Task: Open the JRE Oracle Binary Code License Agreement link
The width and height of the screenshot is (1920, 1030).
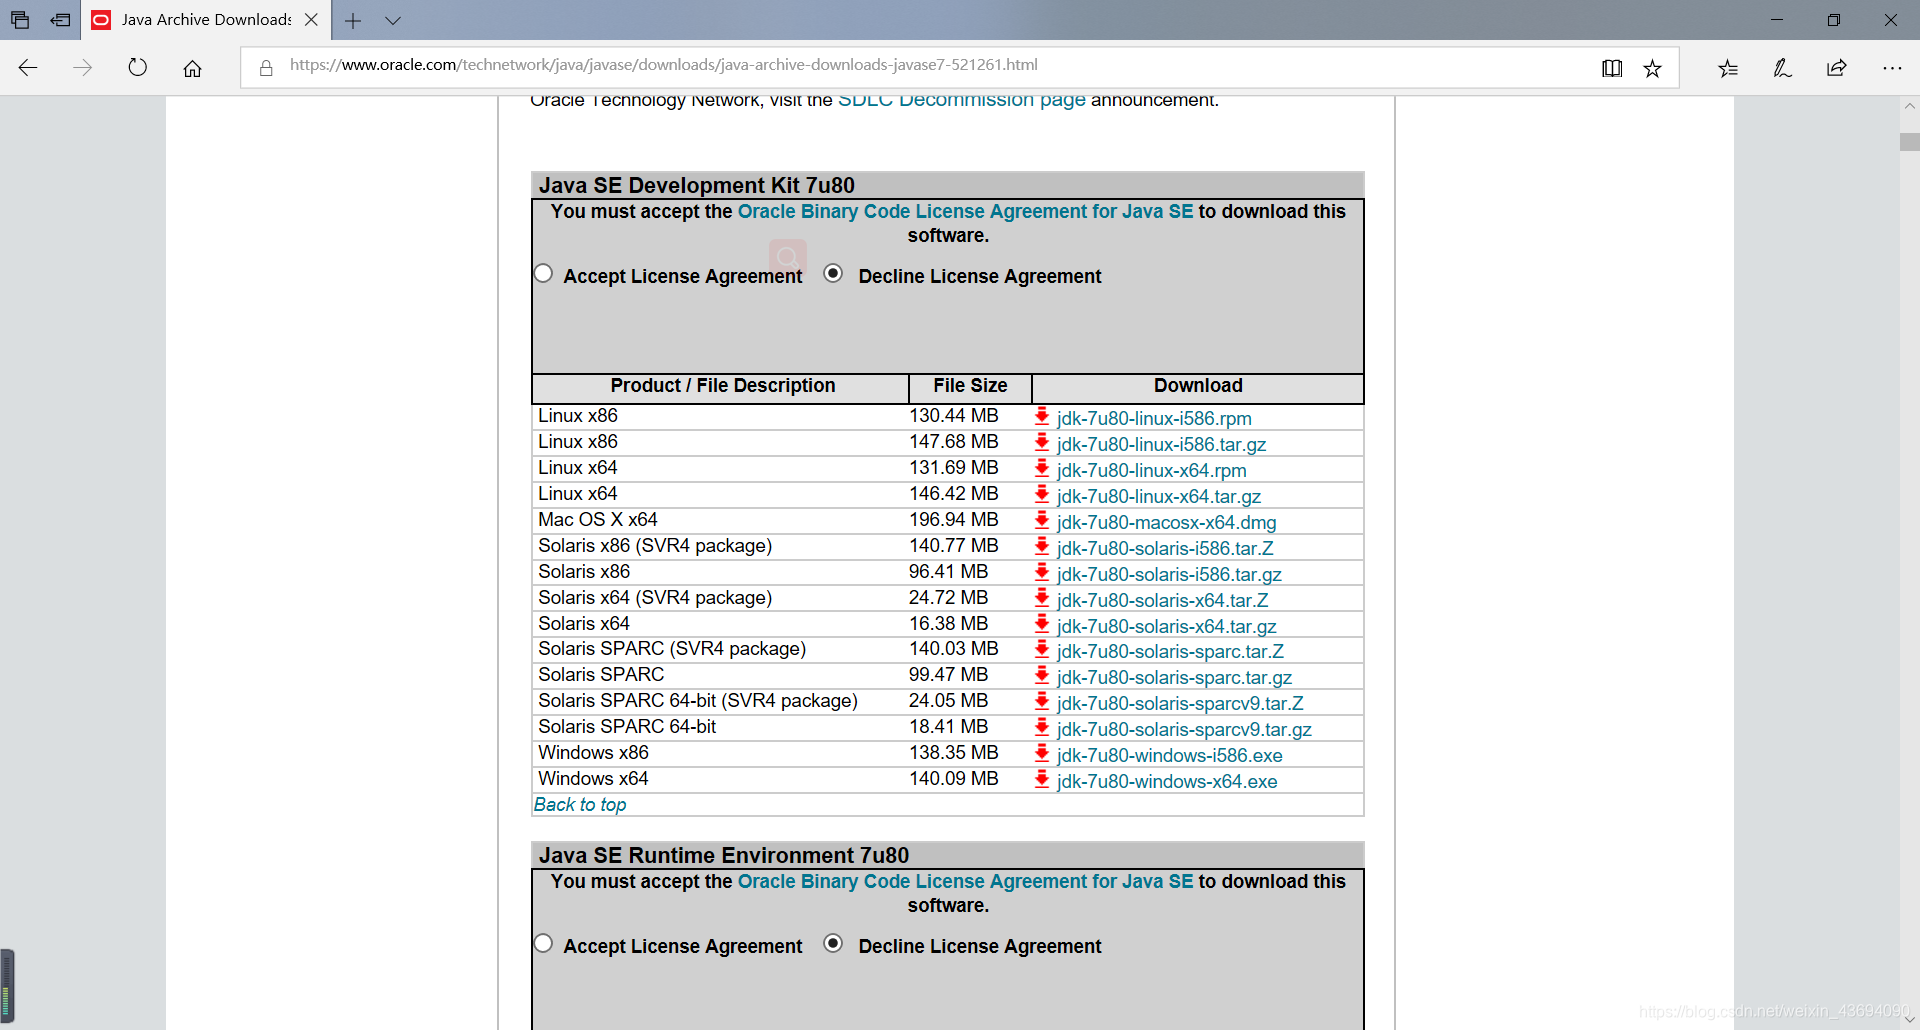Action: point(965,882)
